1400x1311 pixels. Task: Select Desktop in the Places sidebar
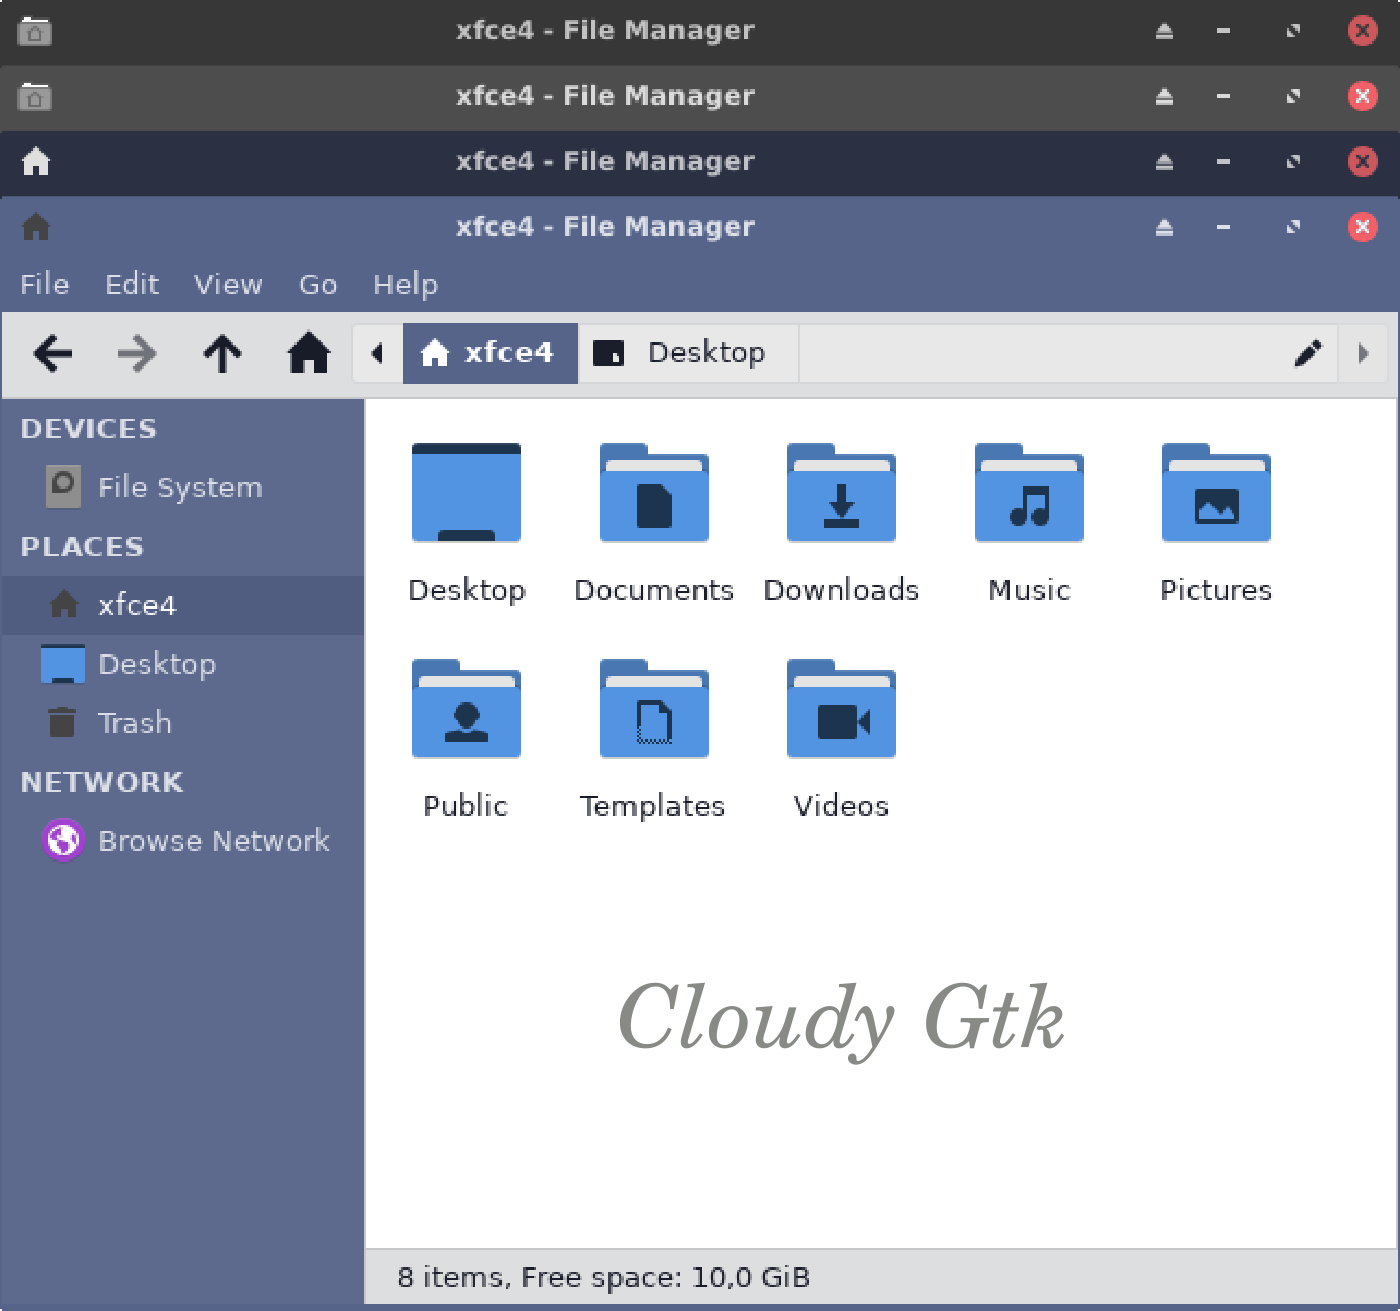click(182, 664)
